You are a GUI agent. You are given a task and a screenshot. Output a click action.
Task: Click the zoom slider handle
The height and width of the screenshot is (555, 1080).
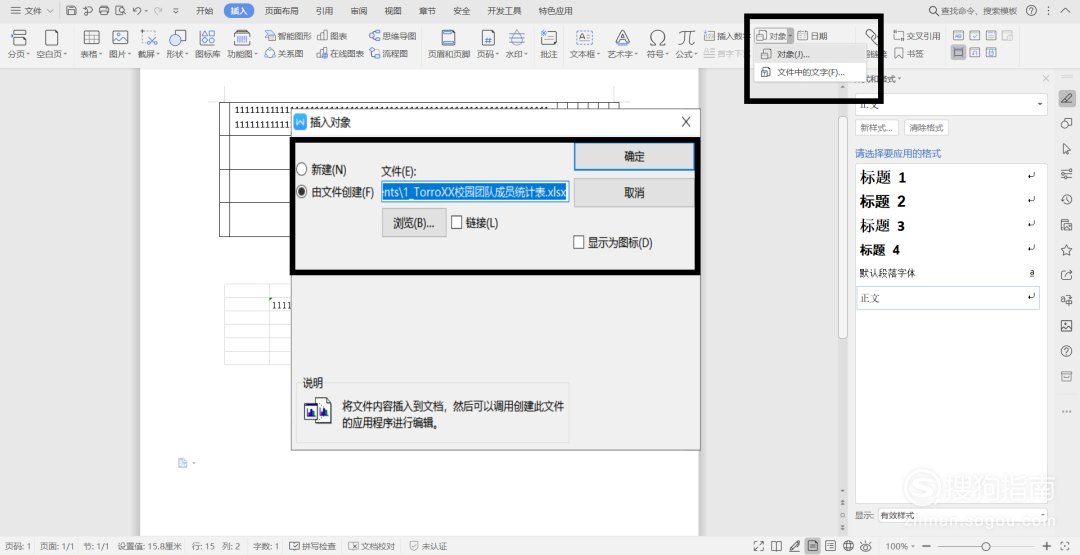point(986,546)
